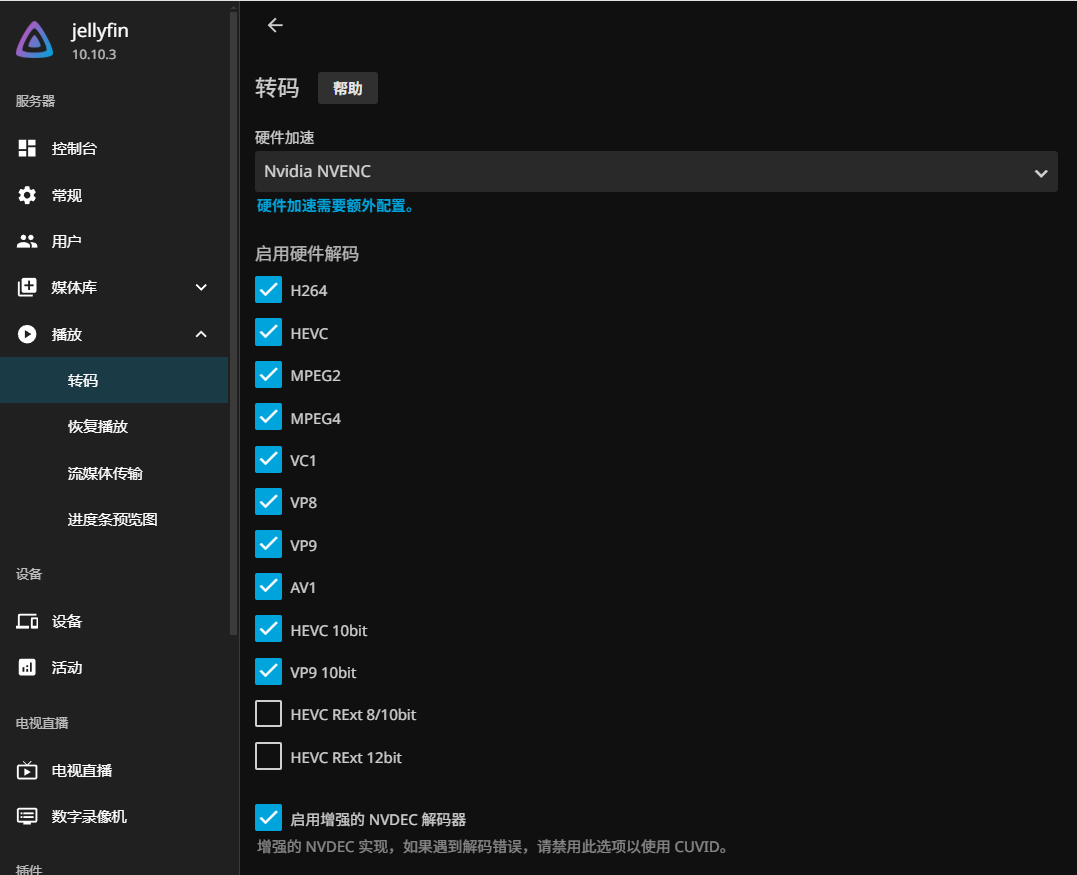Uncheck the AV1 checkbox

click(269, 587)
